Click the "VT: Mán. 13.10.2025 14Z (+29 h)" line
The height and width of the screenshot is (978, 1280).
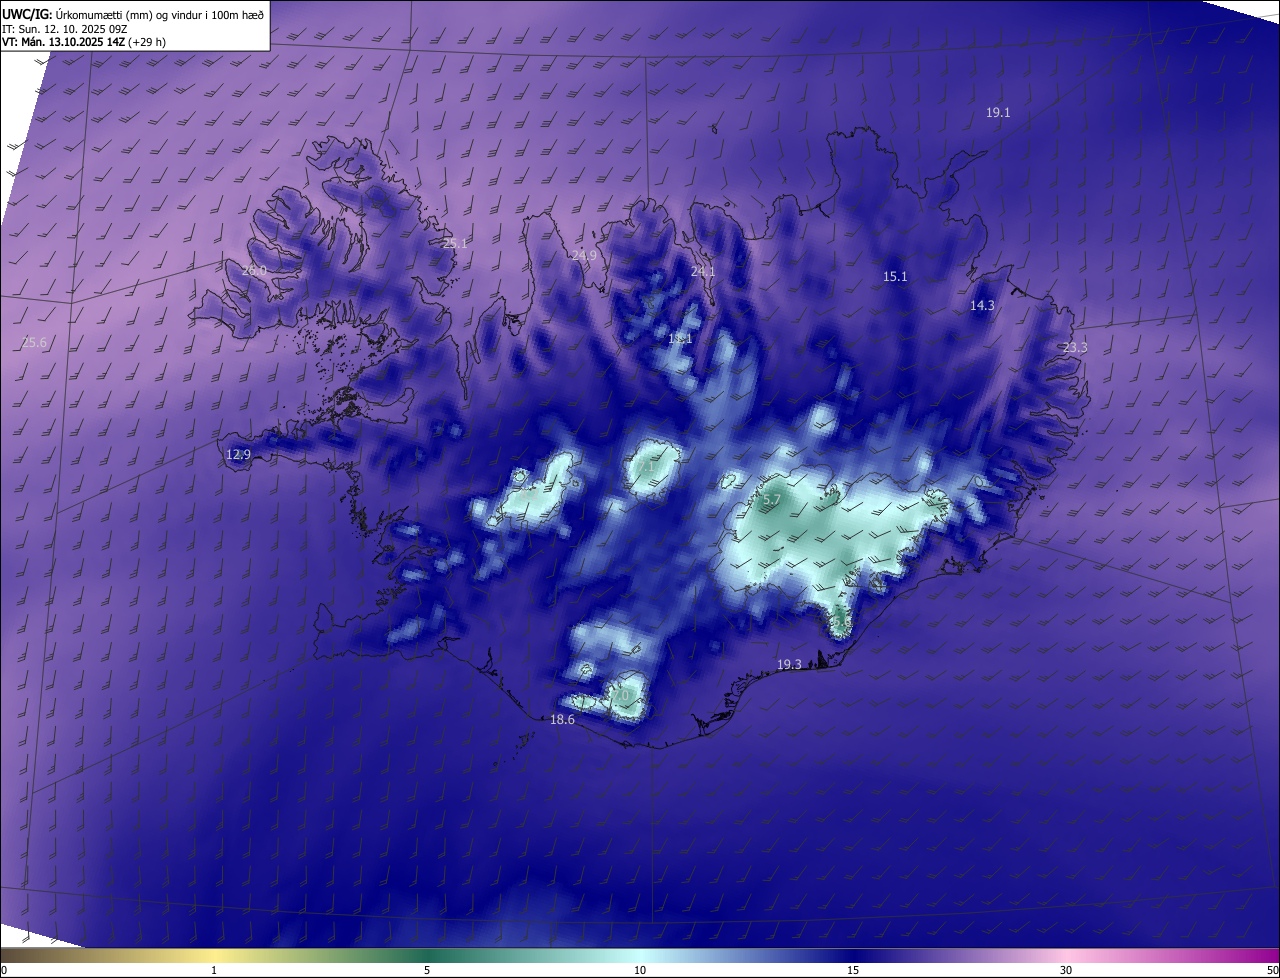[84, 42]
